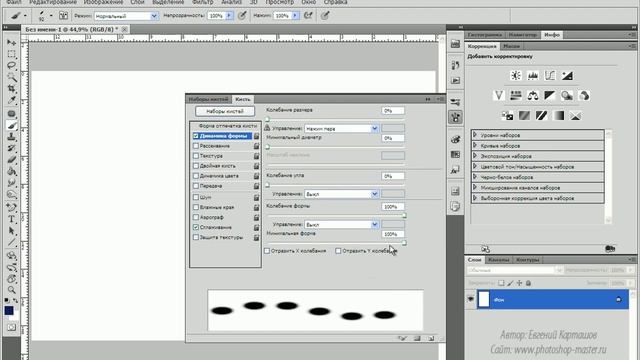This screenshot has width=640, height=360.
Task: Toggle the Brush panel from options bar
Action: click(x=63, y=16)
